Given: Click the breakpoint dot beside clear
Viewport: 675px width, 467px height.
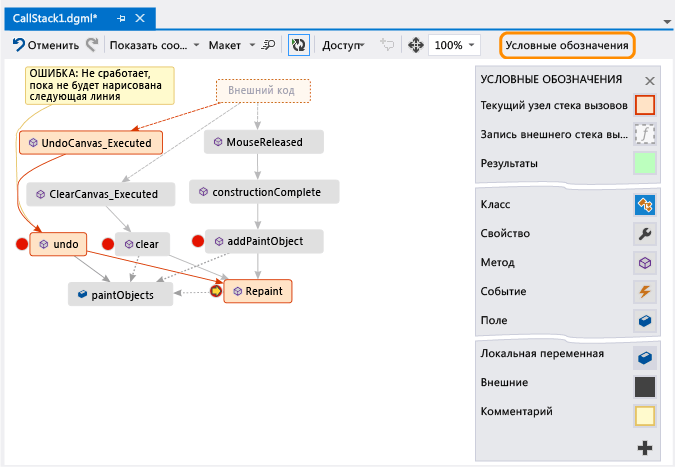Looking at the screenshot, I should [x=108, y=244].
